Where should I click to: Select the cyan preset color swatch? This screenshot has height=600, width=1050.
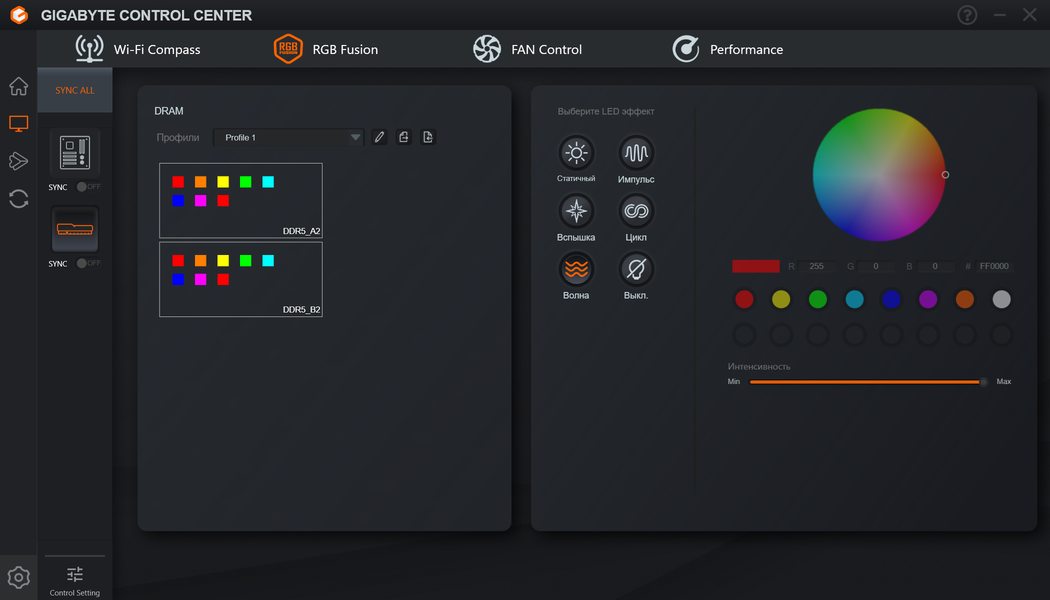click(854, 299)
